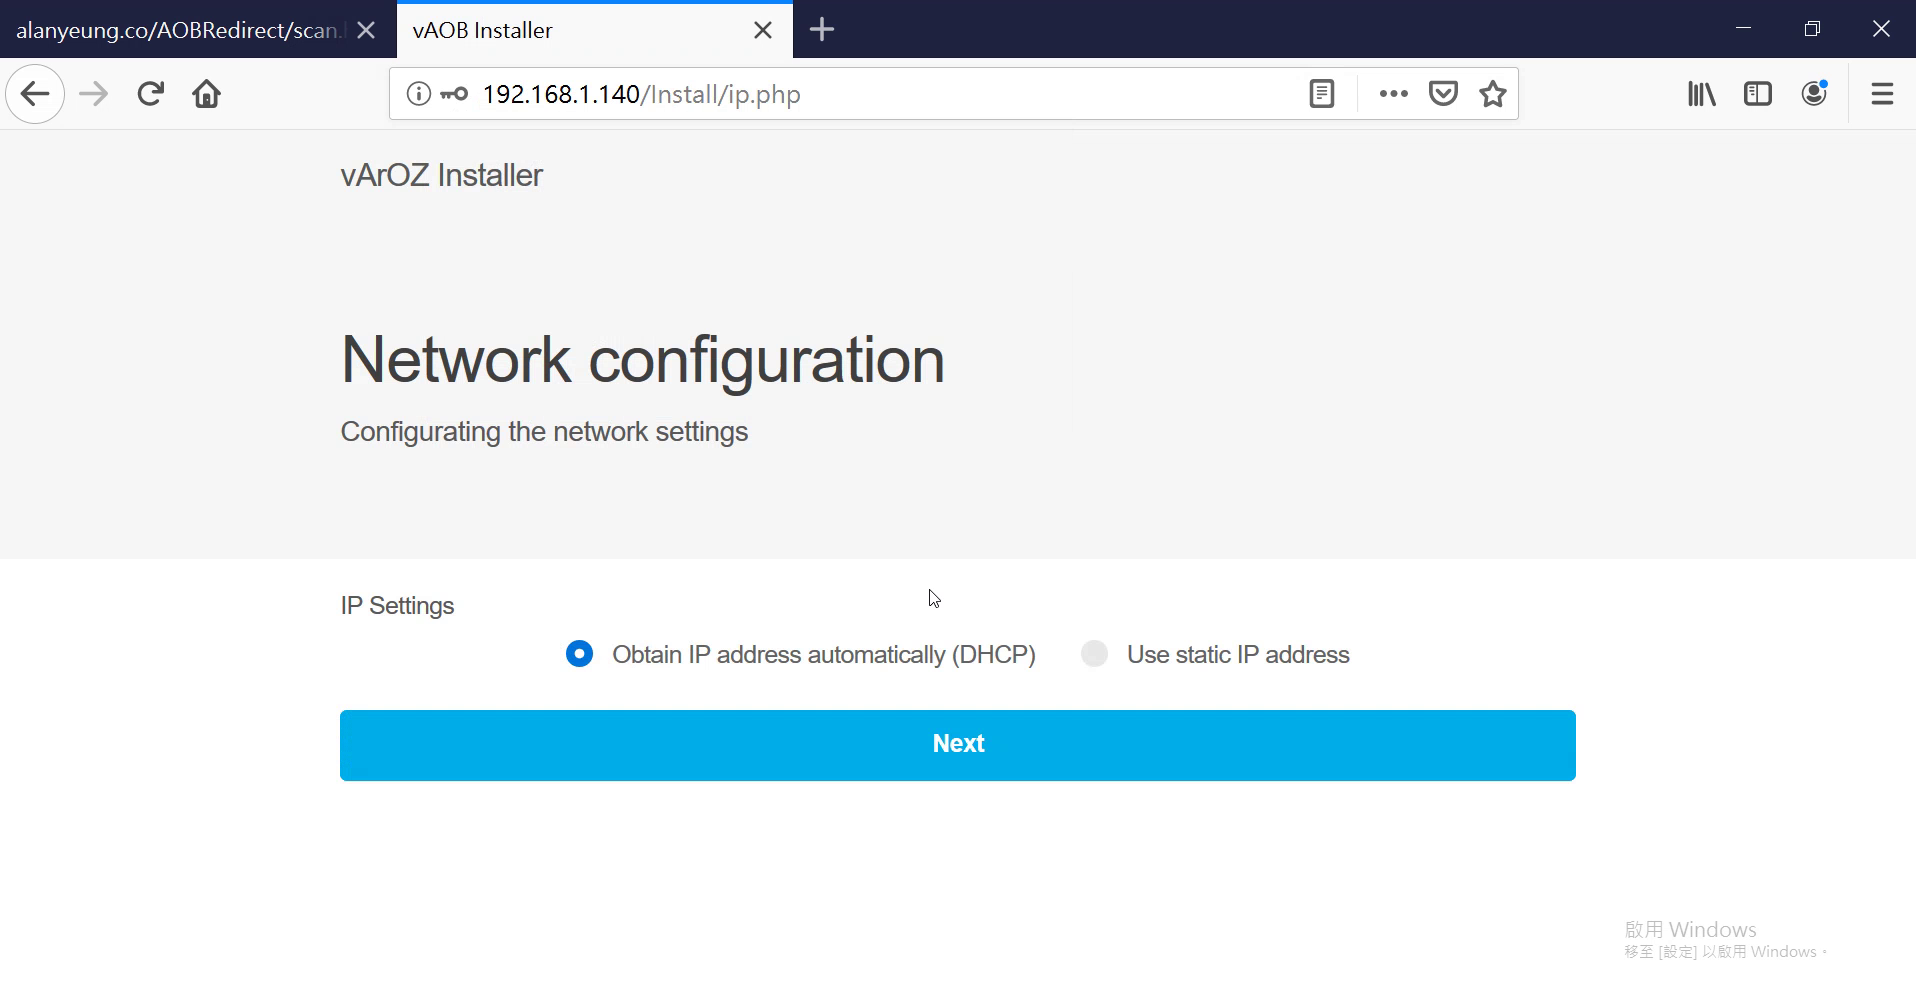Select Obtain IP address automatically (DHCP)
This screenshot has width=1916, height=1008.
[x=579, y=654]
